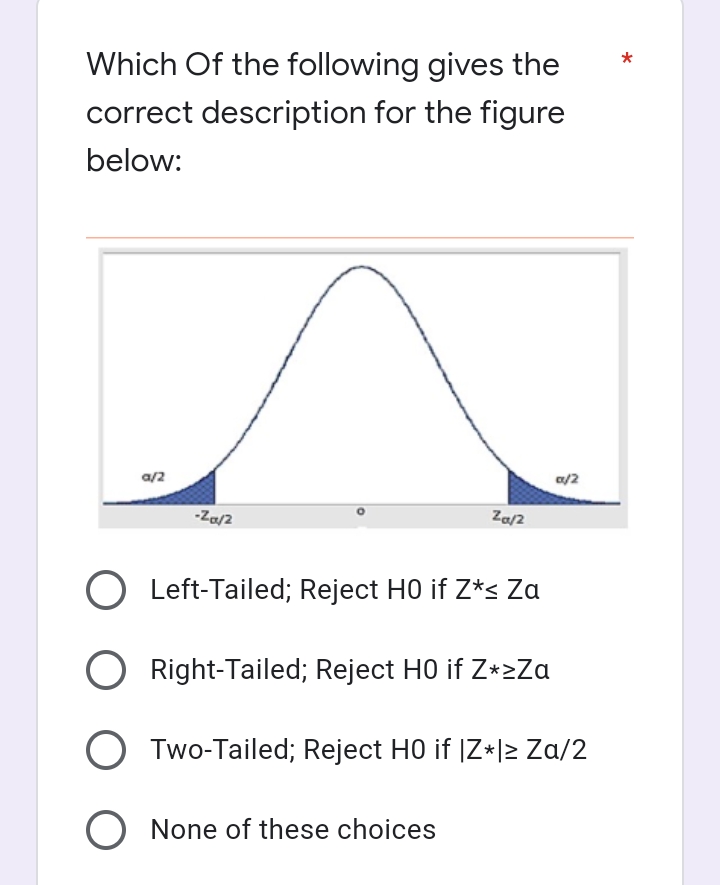Click the None of these choices text
This screenshot has height=885, width=720.
click(292, 830)
